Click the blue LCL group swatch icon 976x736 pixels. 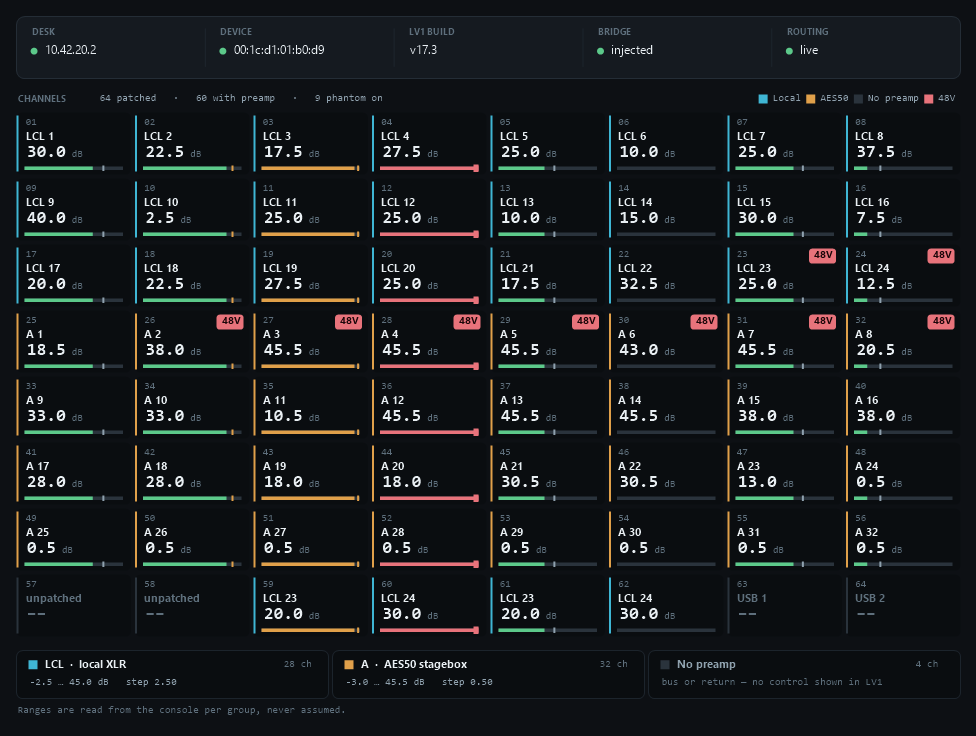point(34,665)
